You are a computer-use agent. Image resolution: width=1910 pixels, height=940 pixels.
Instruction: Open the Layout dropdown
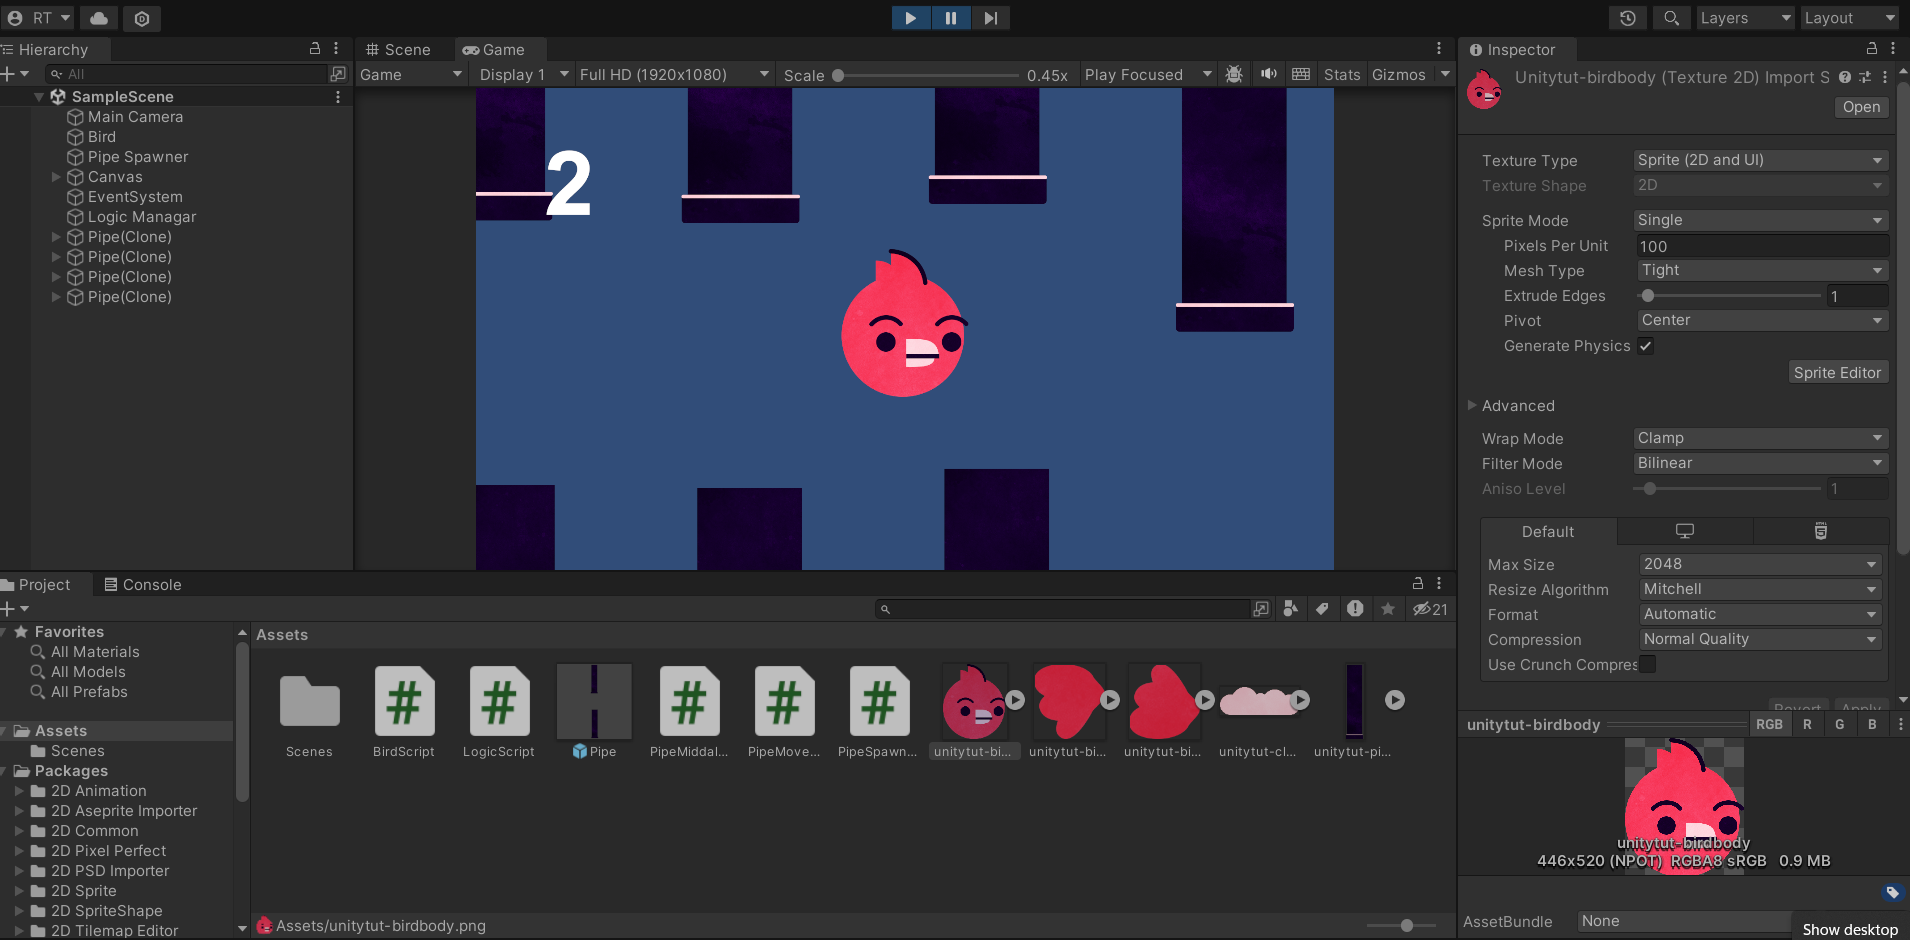[x=1849, y=18]
